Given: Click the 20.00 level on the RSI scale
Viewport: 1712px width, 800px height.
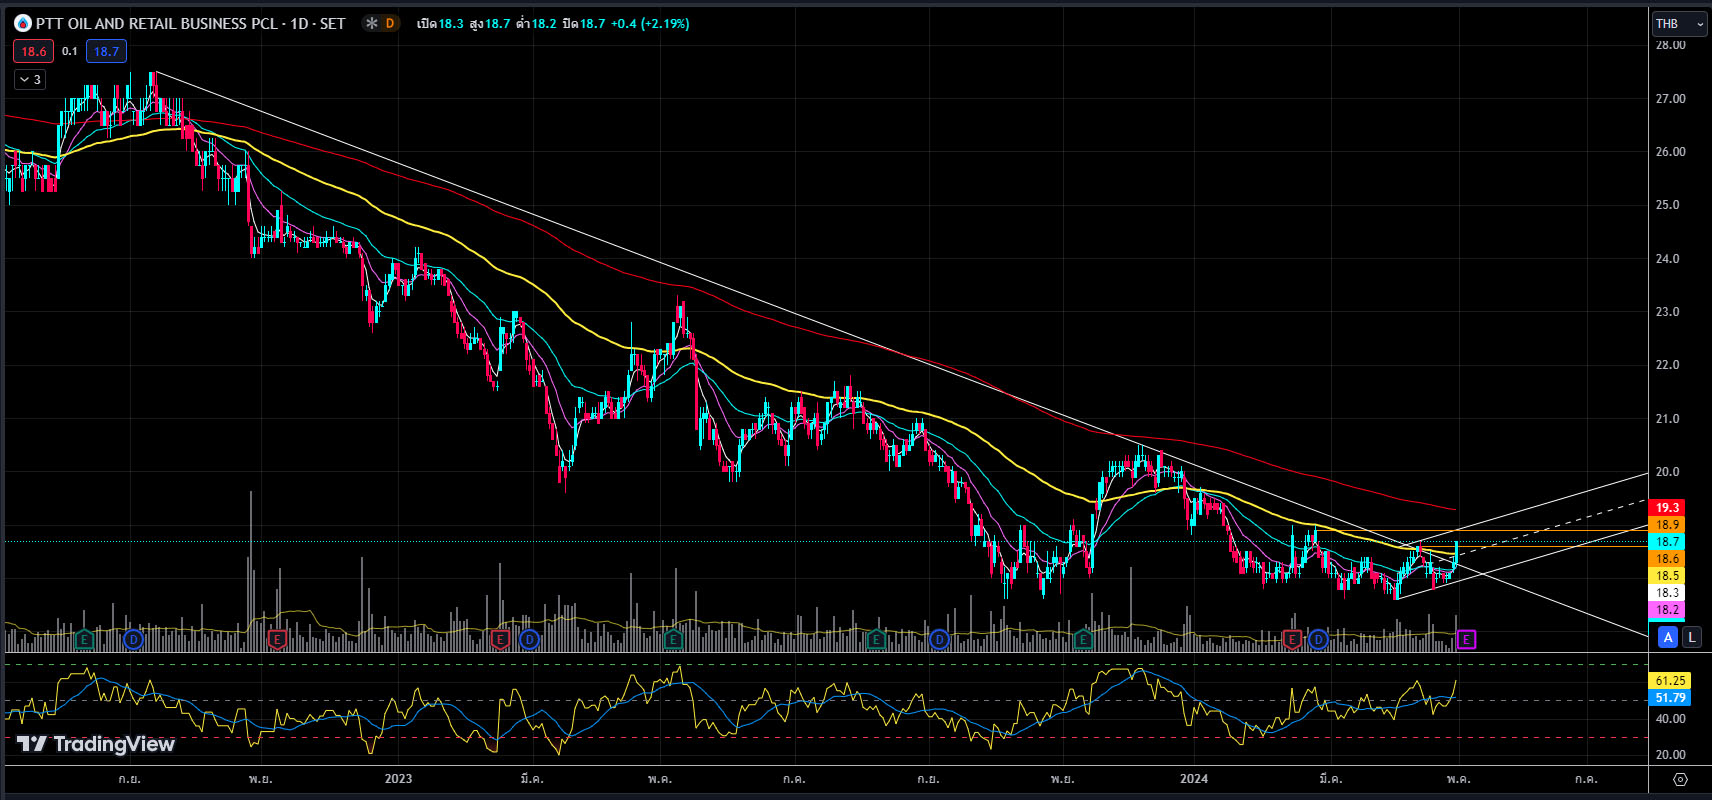Looking at the screenshot, I should 1671,755.
